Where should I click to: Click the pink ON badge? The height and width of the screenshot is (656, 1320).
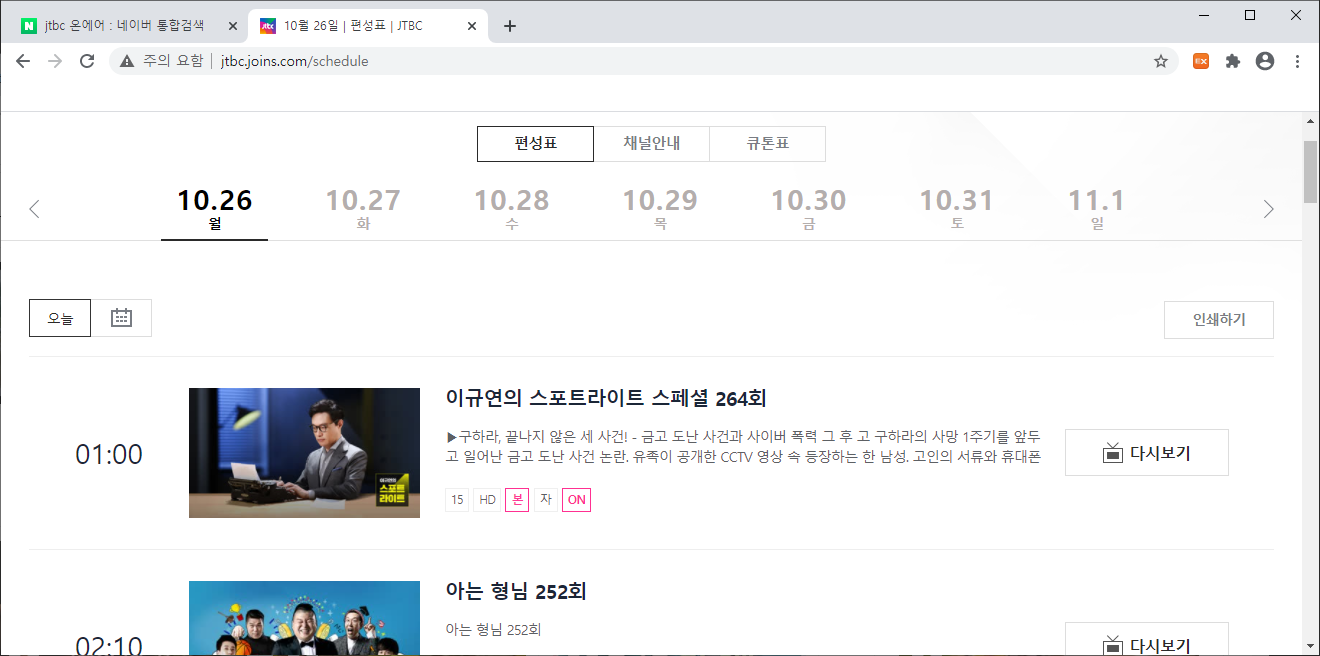click(577, 500)
